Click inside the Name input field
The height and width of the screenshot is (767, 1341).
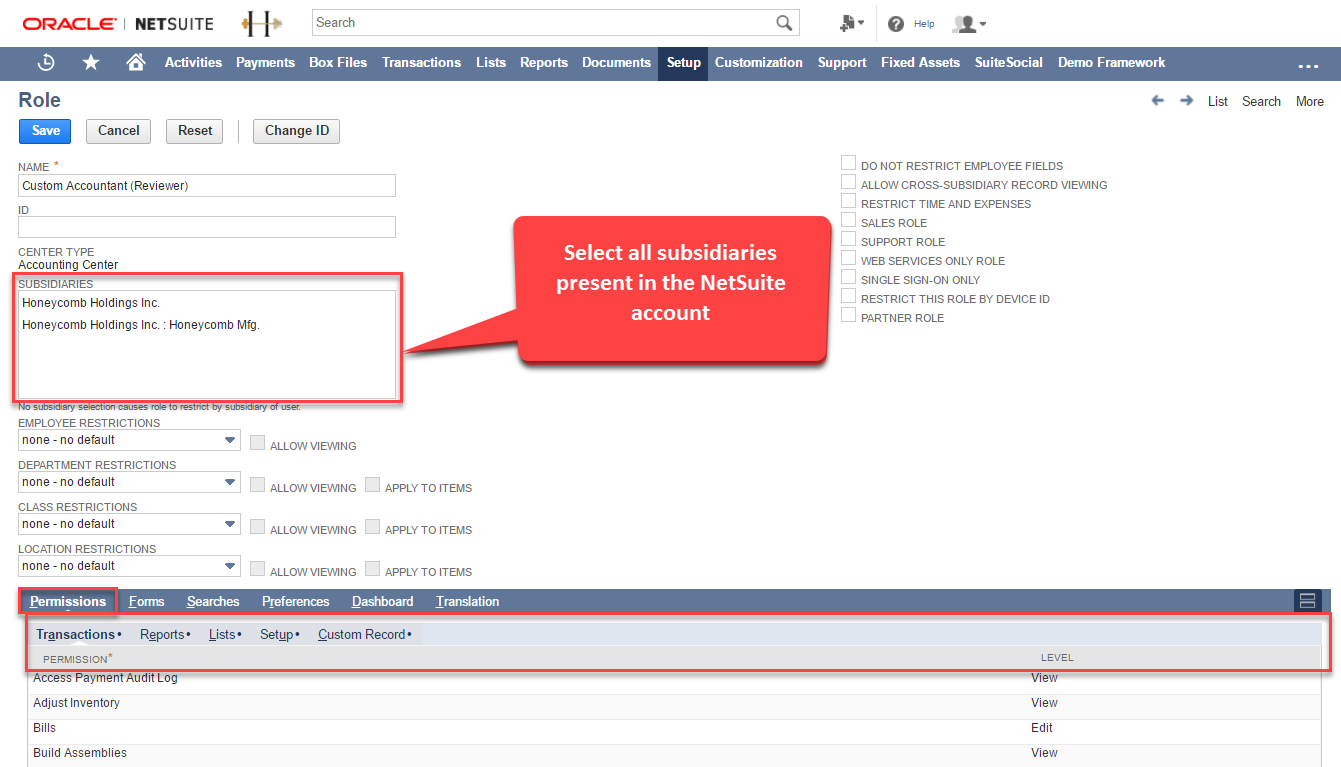click(207, 186)
